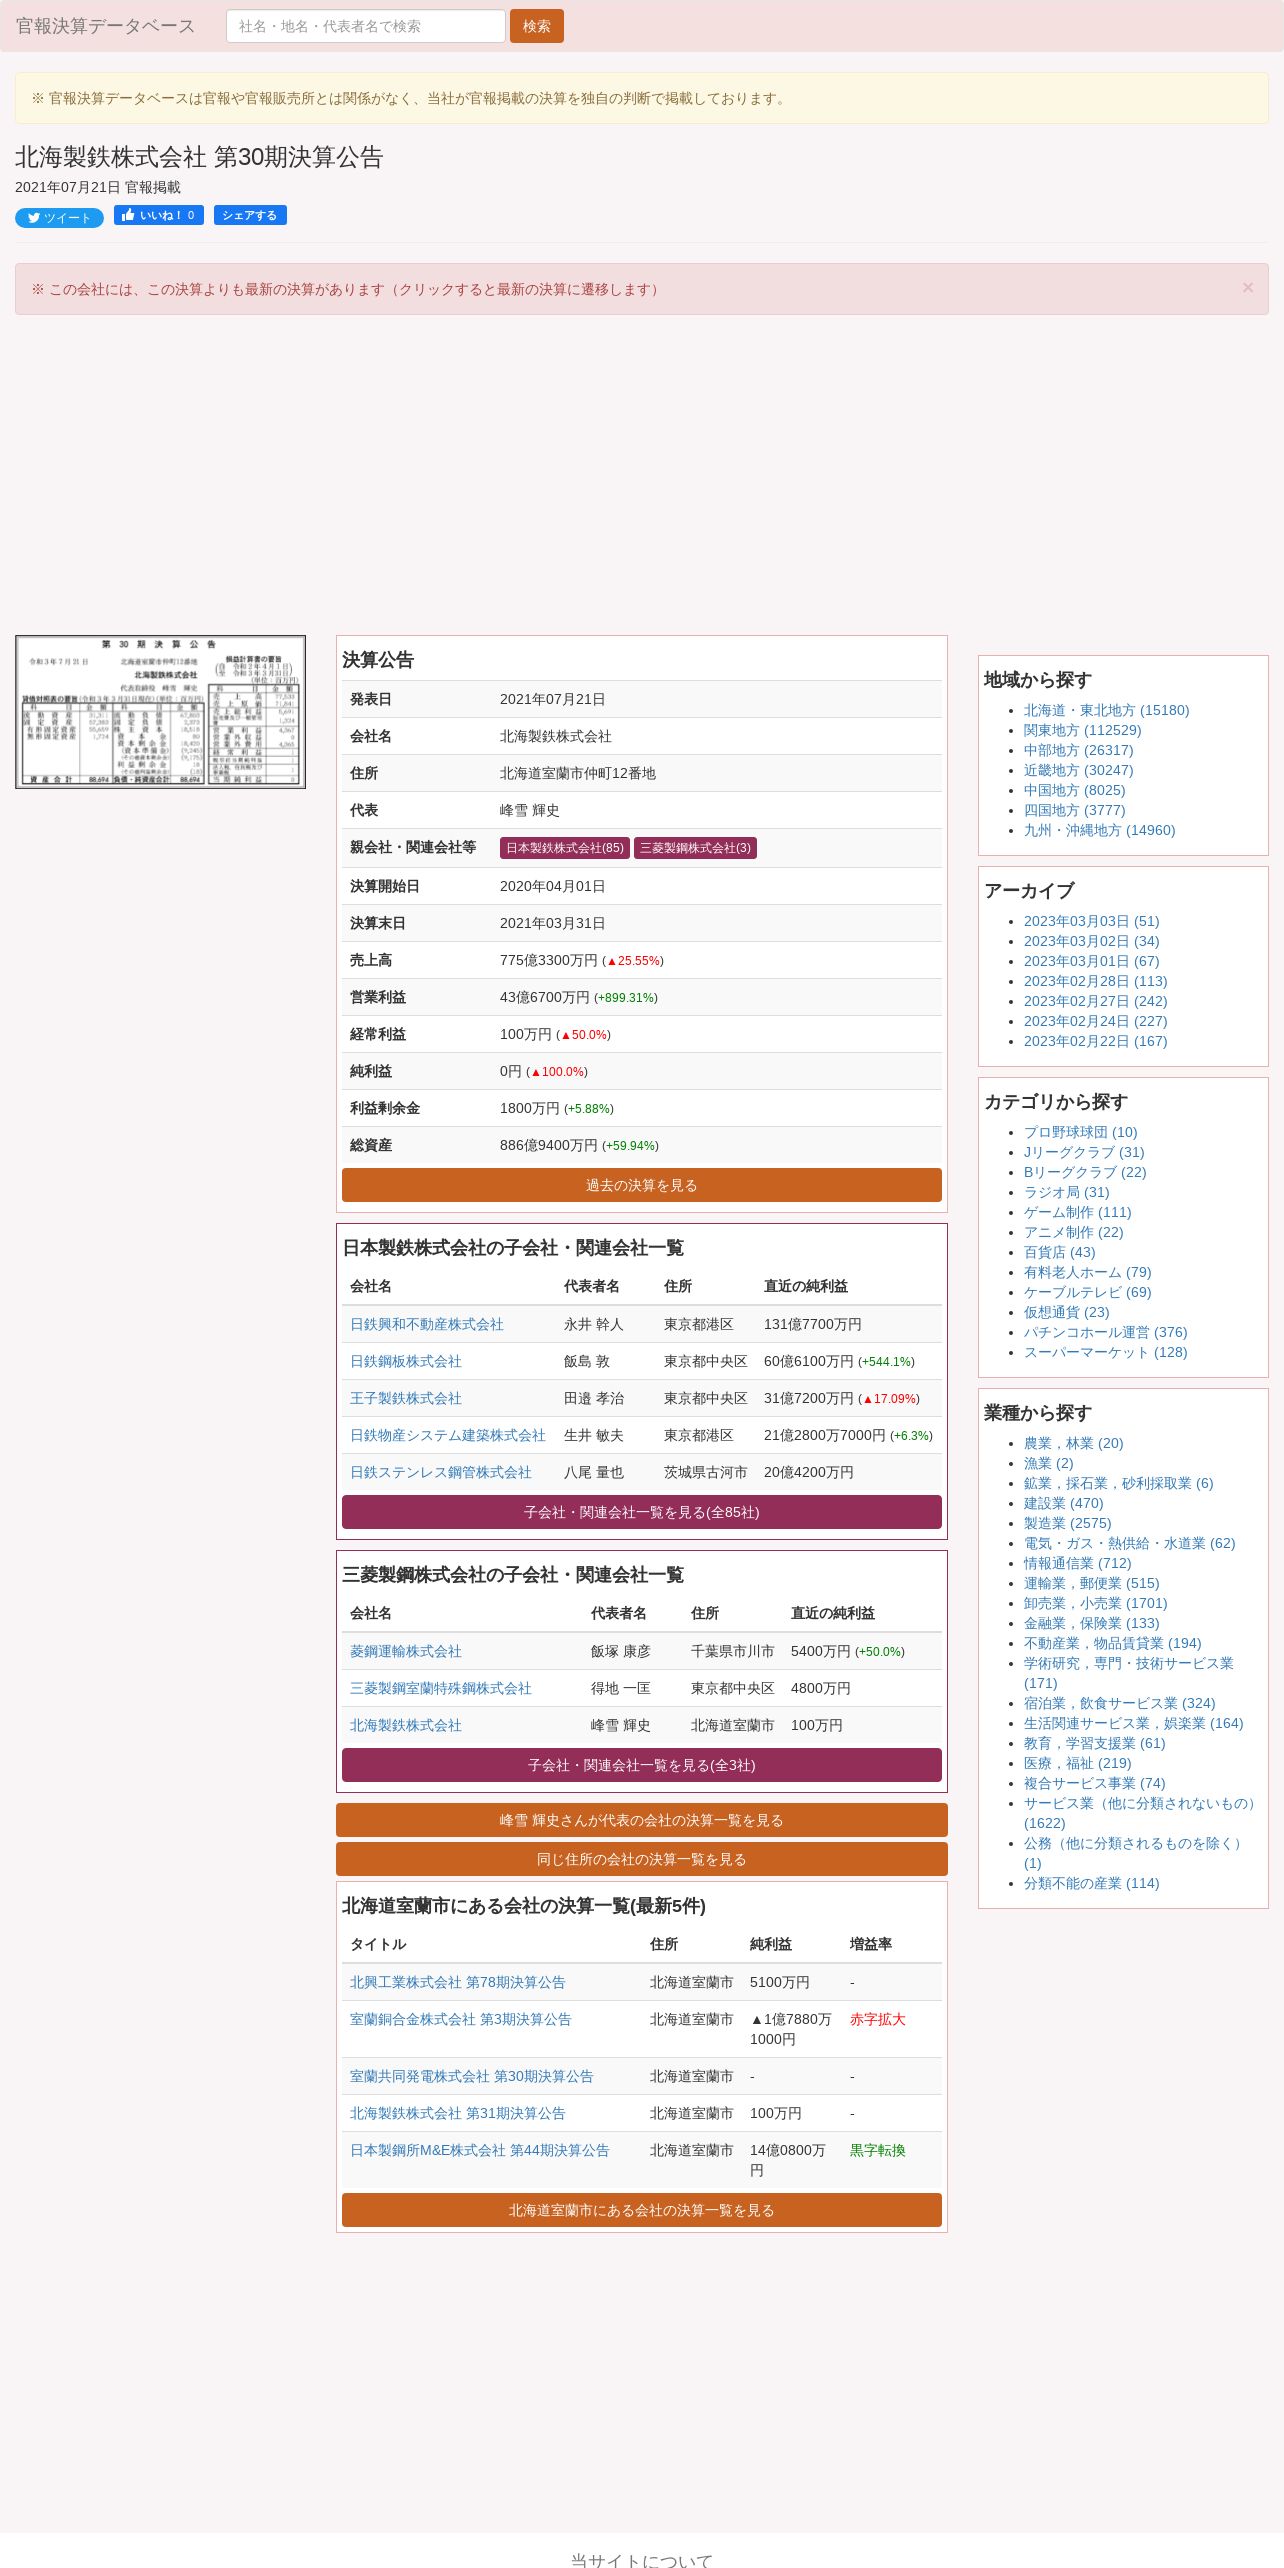Open archive 2023年03月03日 (51)

click(x=1092, y=921)
